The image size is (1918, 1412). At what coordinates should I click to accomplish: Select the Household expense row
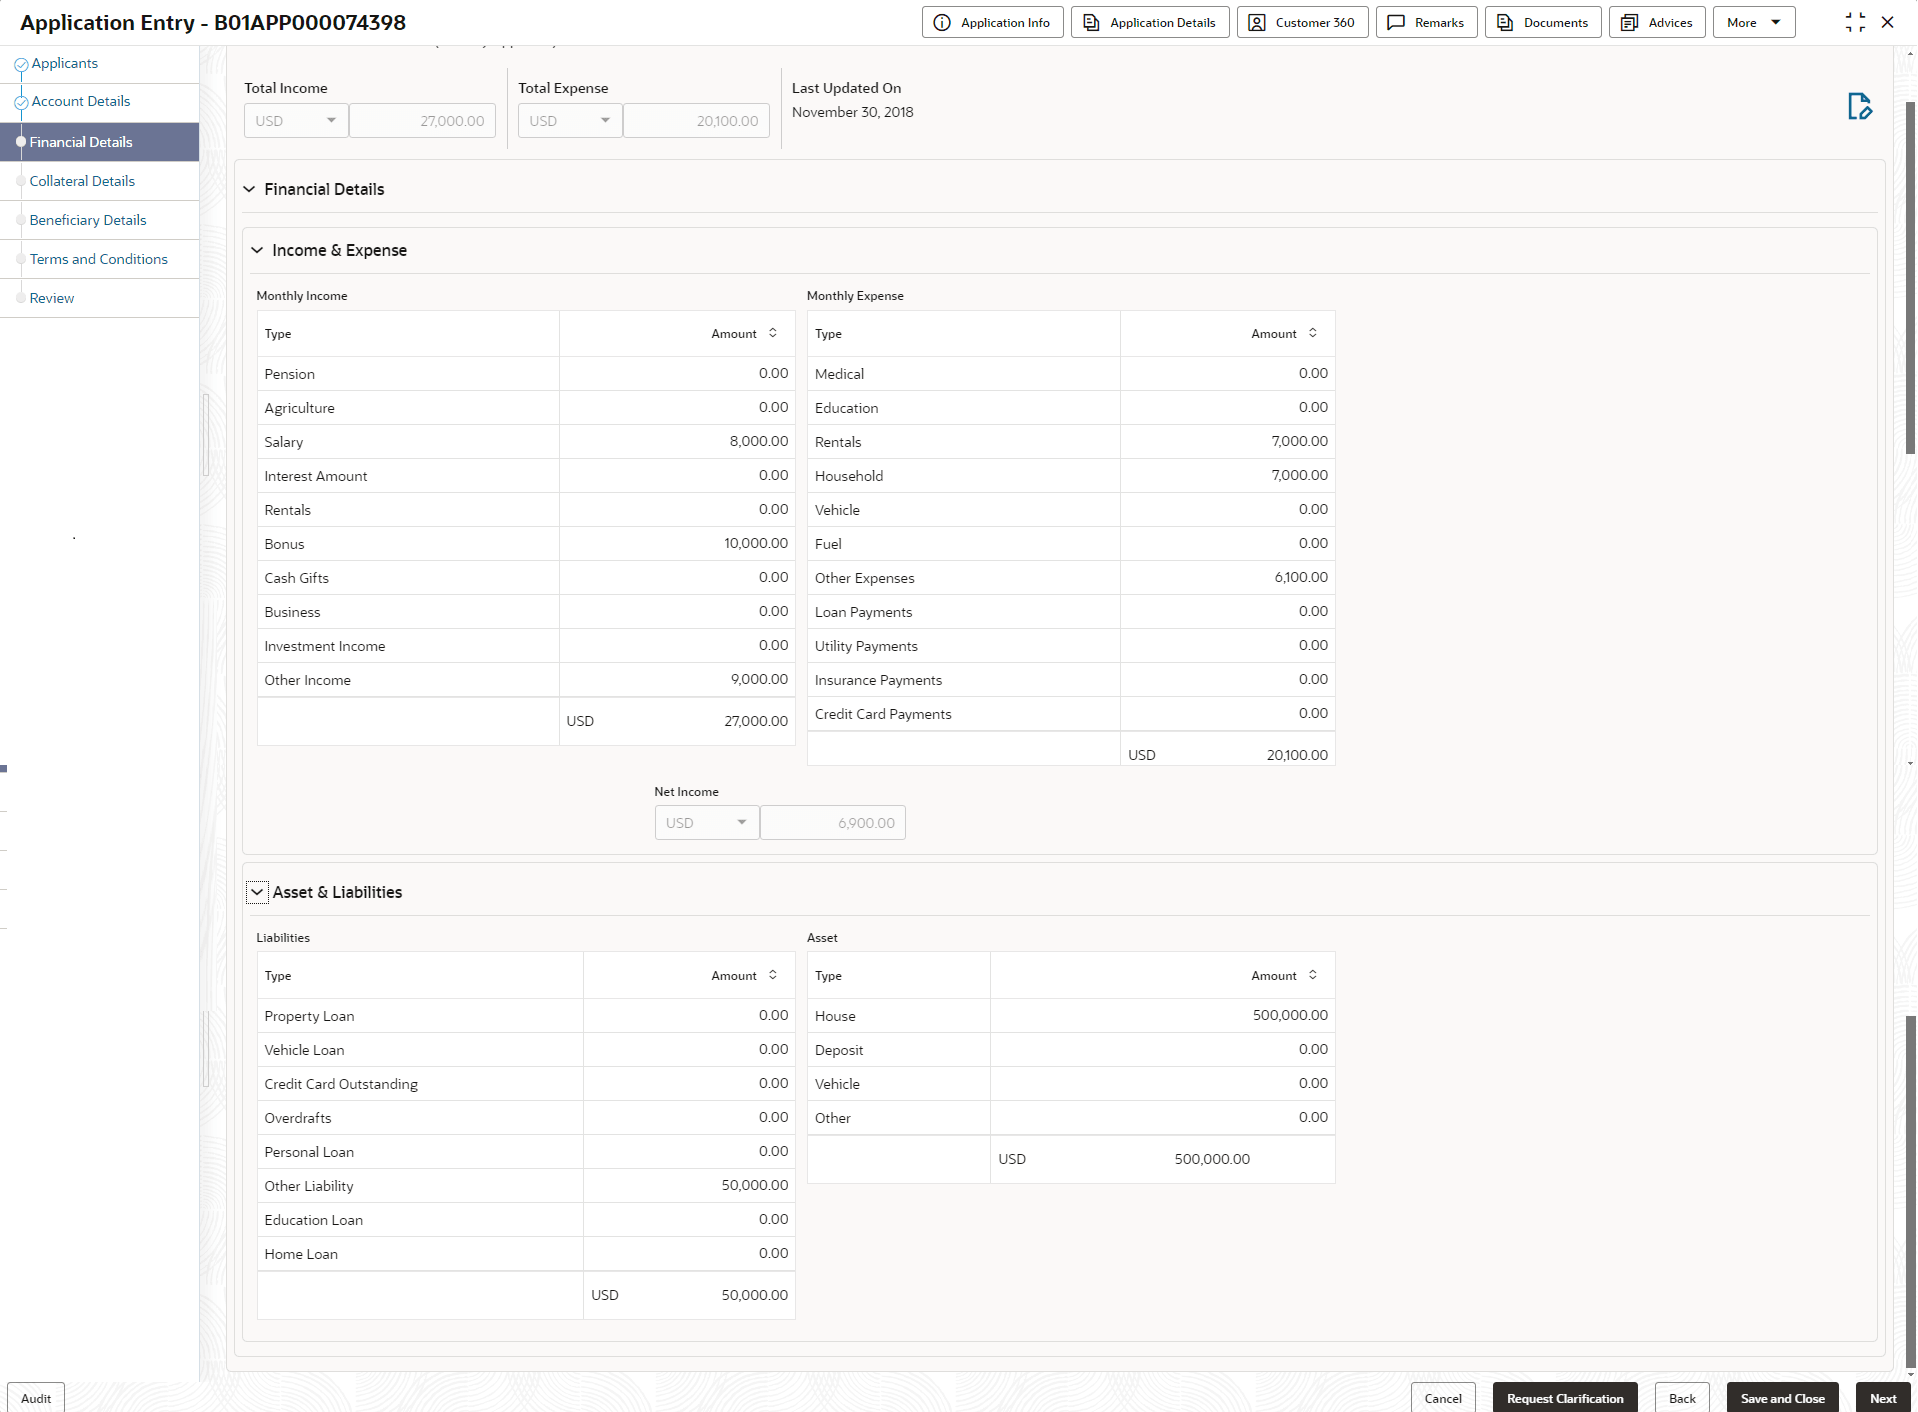(1071, 476)
